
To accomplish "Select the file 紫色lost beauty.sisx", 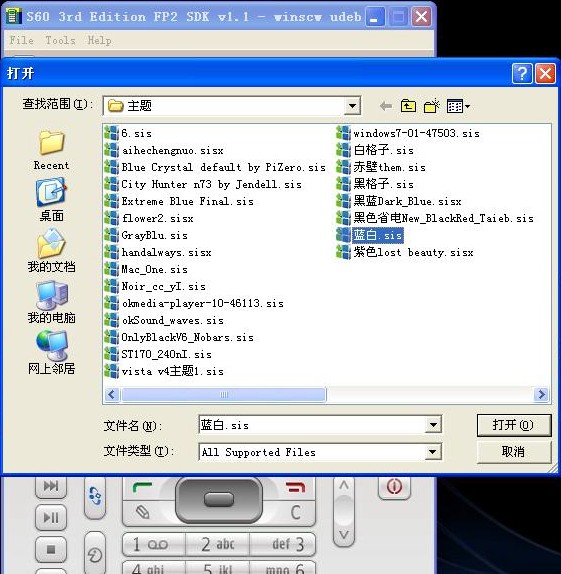I will tap(405, 252).
